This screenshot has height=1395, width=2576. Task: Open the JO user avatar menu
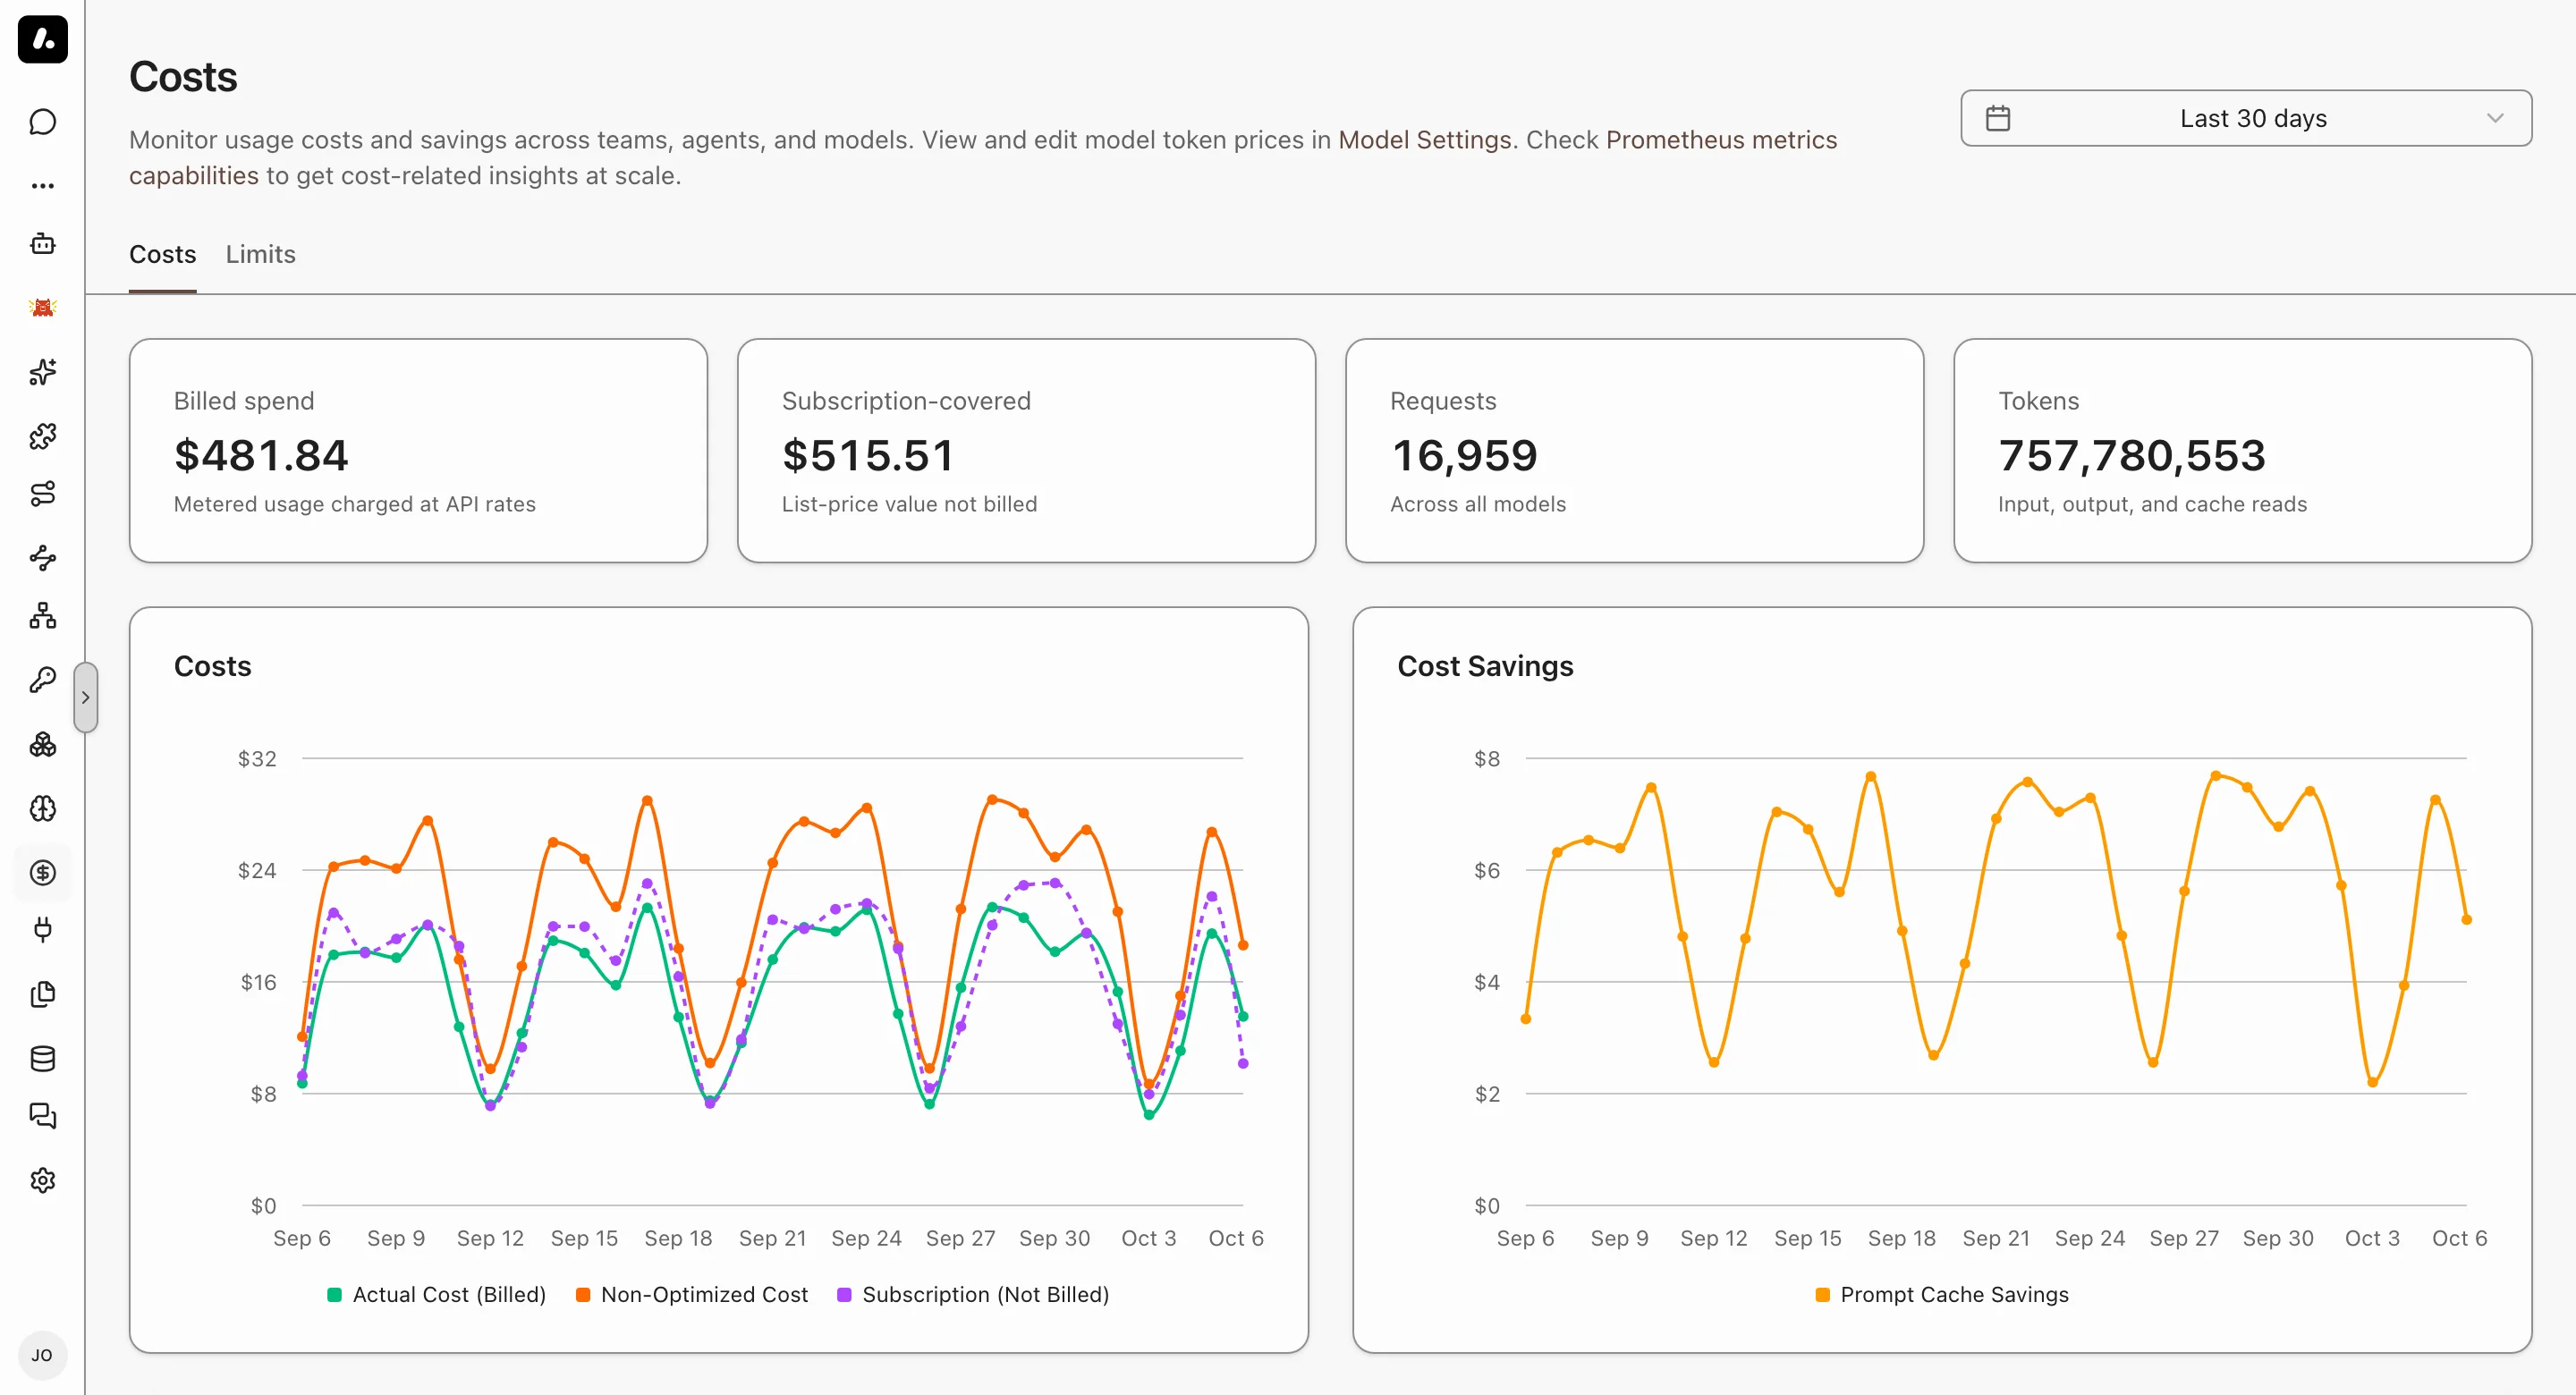(x=42, y=1355)
